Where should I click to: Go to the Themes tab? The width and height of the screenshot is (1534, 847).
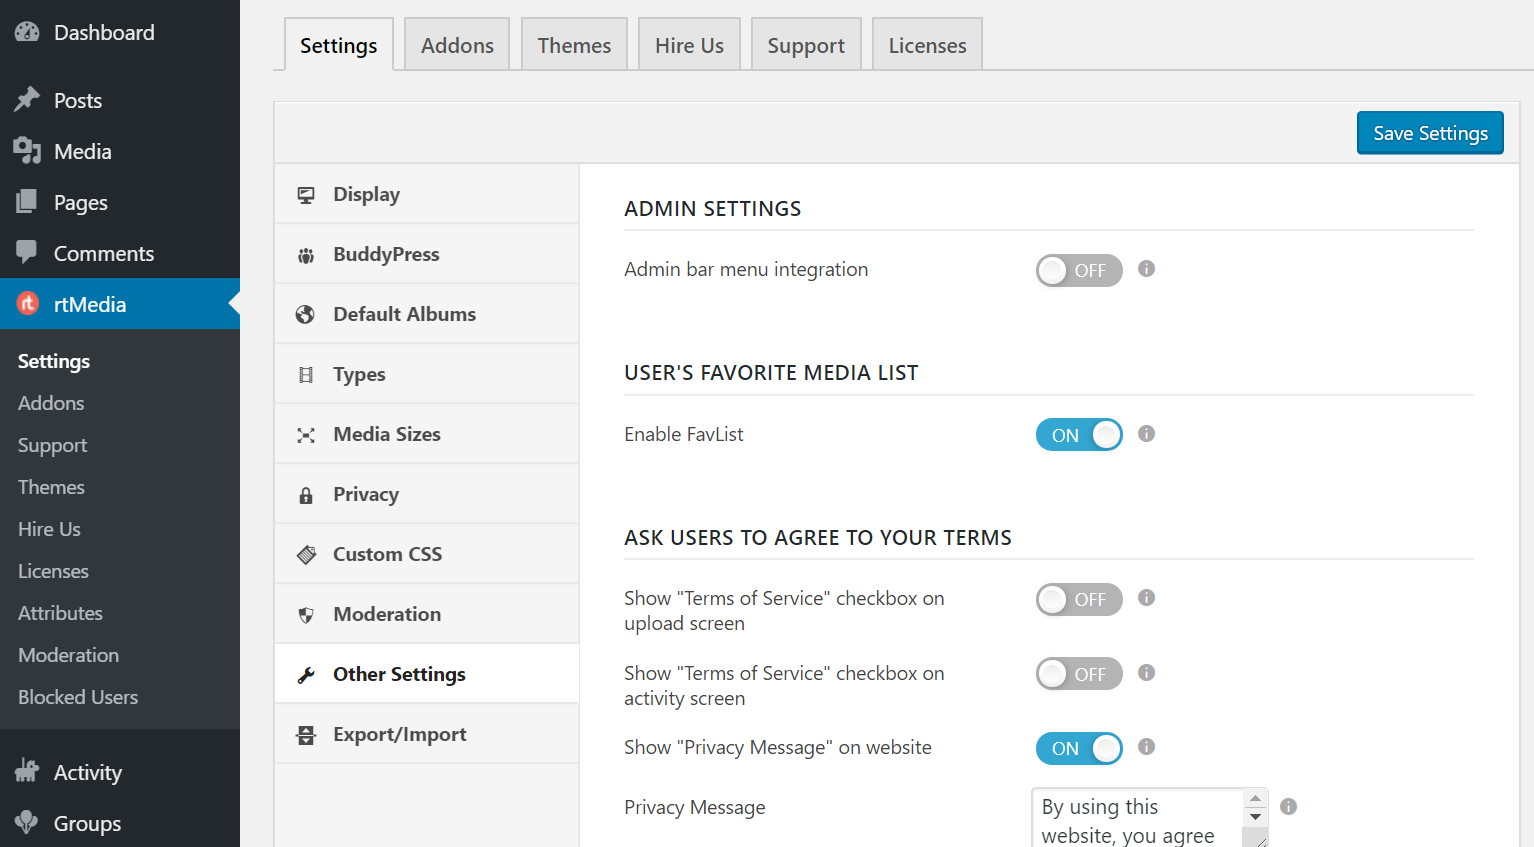coord(573,44)
